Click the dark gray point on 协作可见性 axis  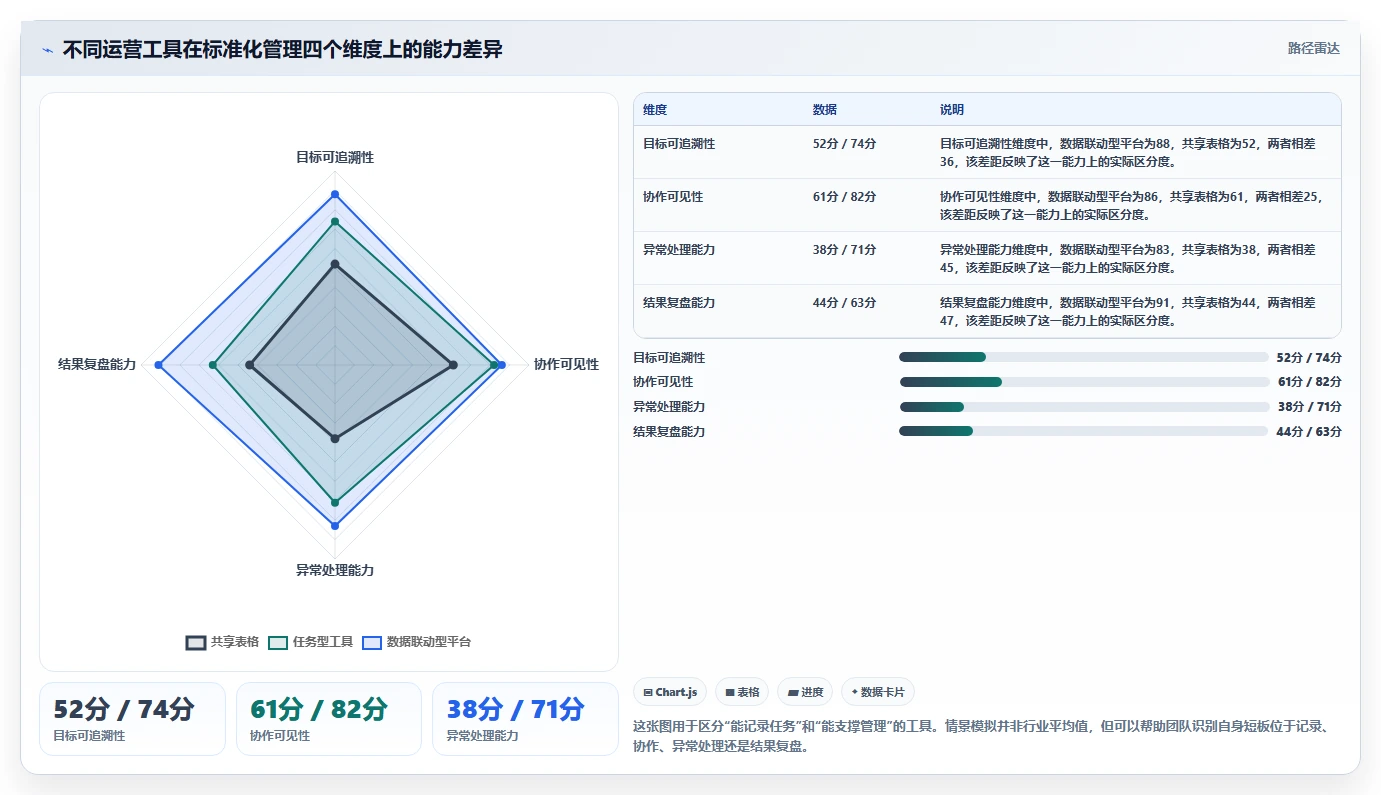(x=453, y=365)
